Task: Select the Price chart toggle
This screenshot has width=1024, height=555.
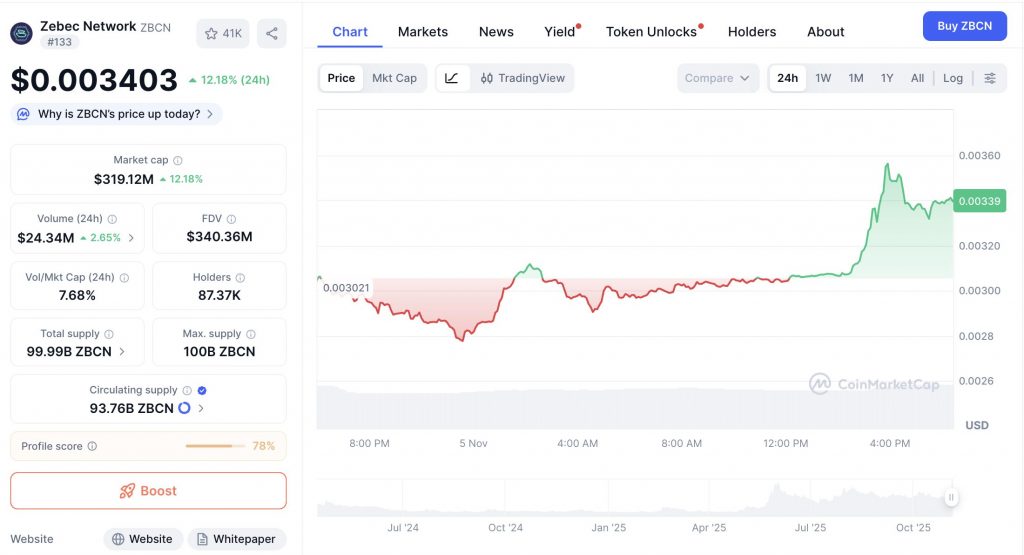Action: (341, 78)
